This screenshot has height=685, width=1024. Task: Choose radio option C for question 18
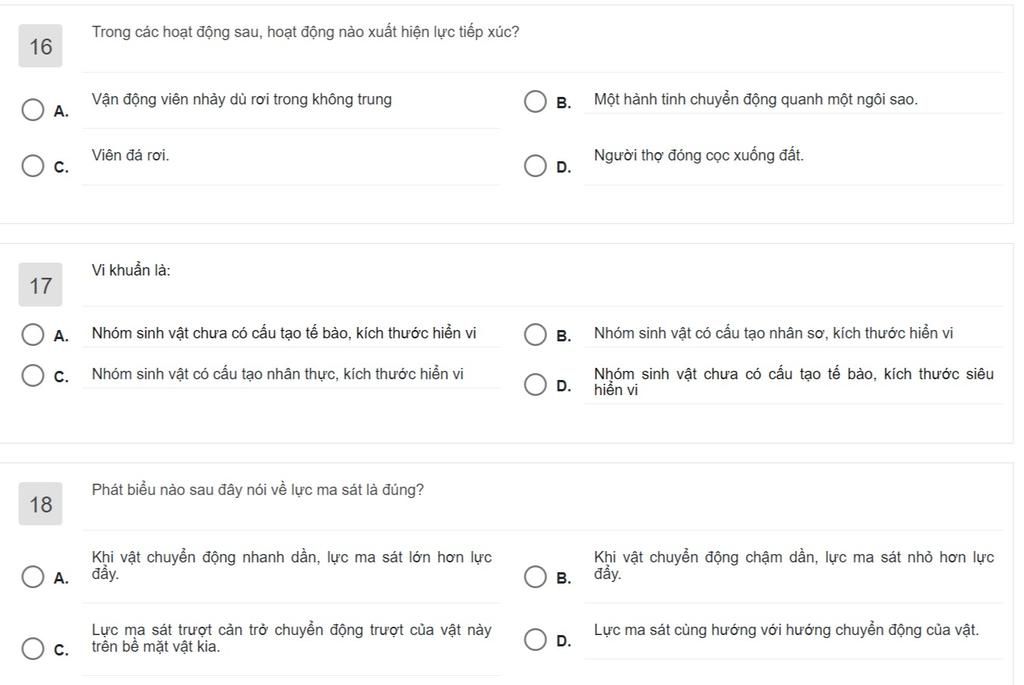click(33, 648)
